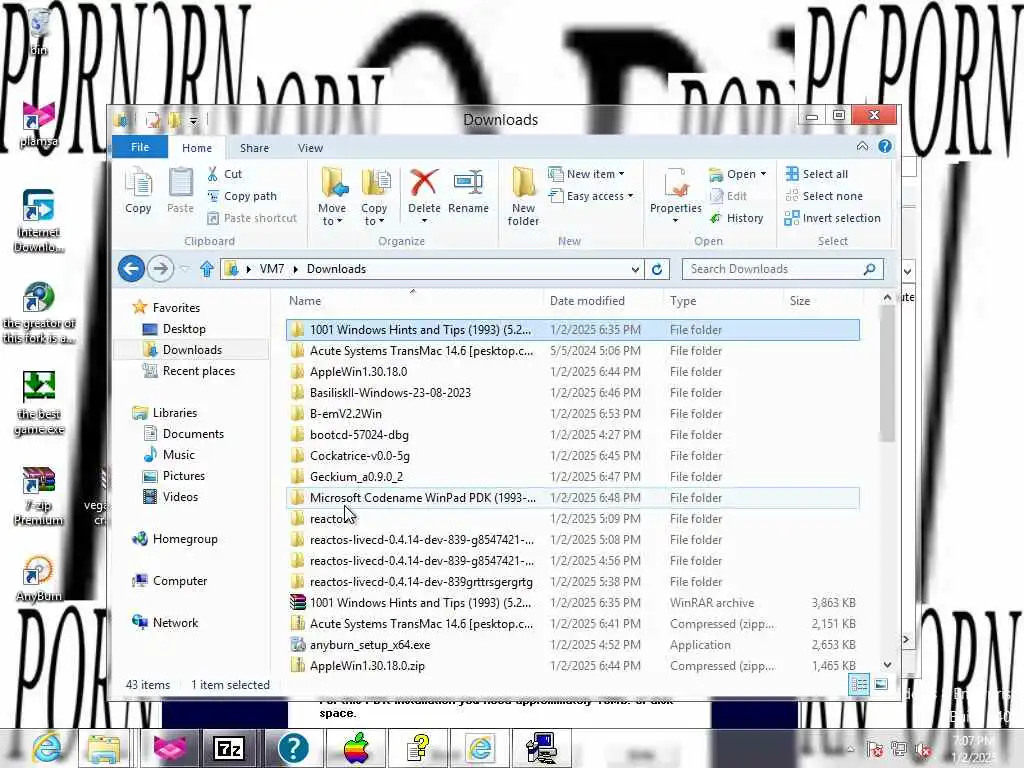Switch to the Share ribbon tab

click(x=254, y=148)
